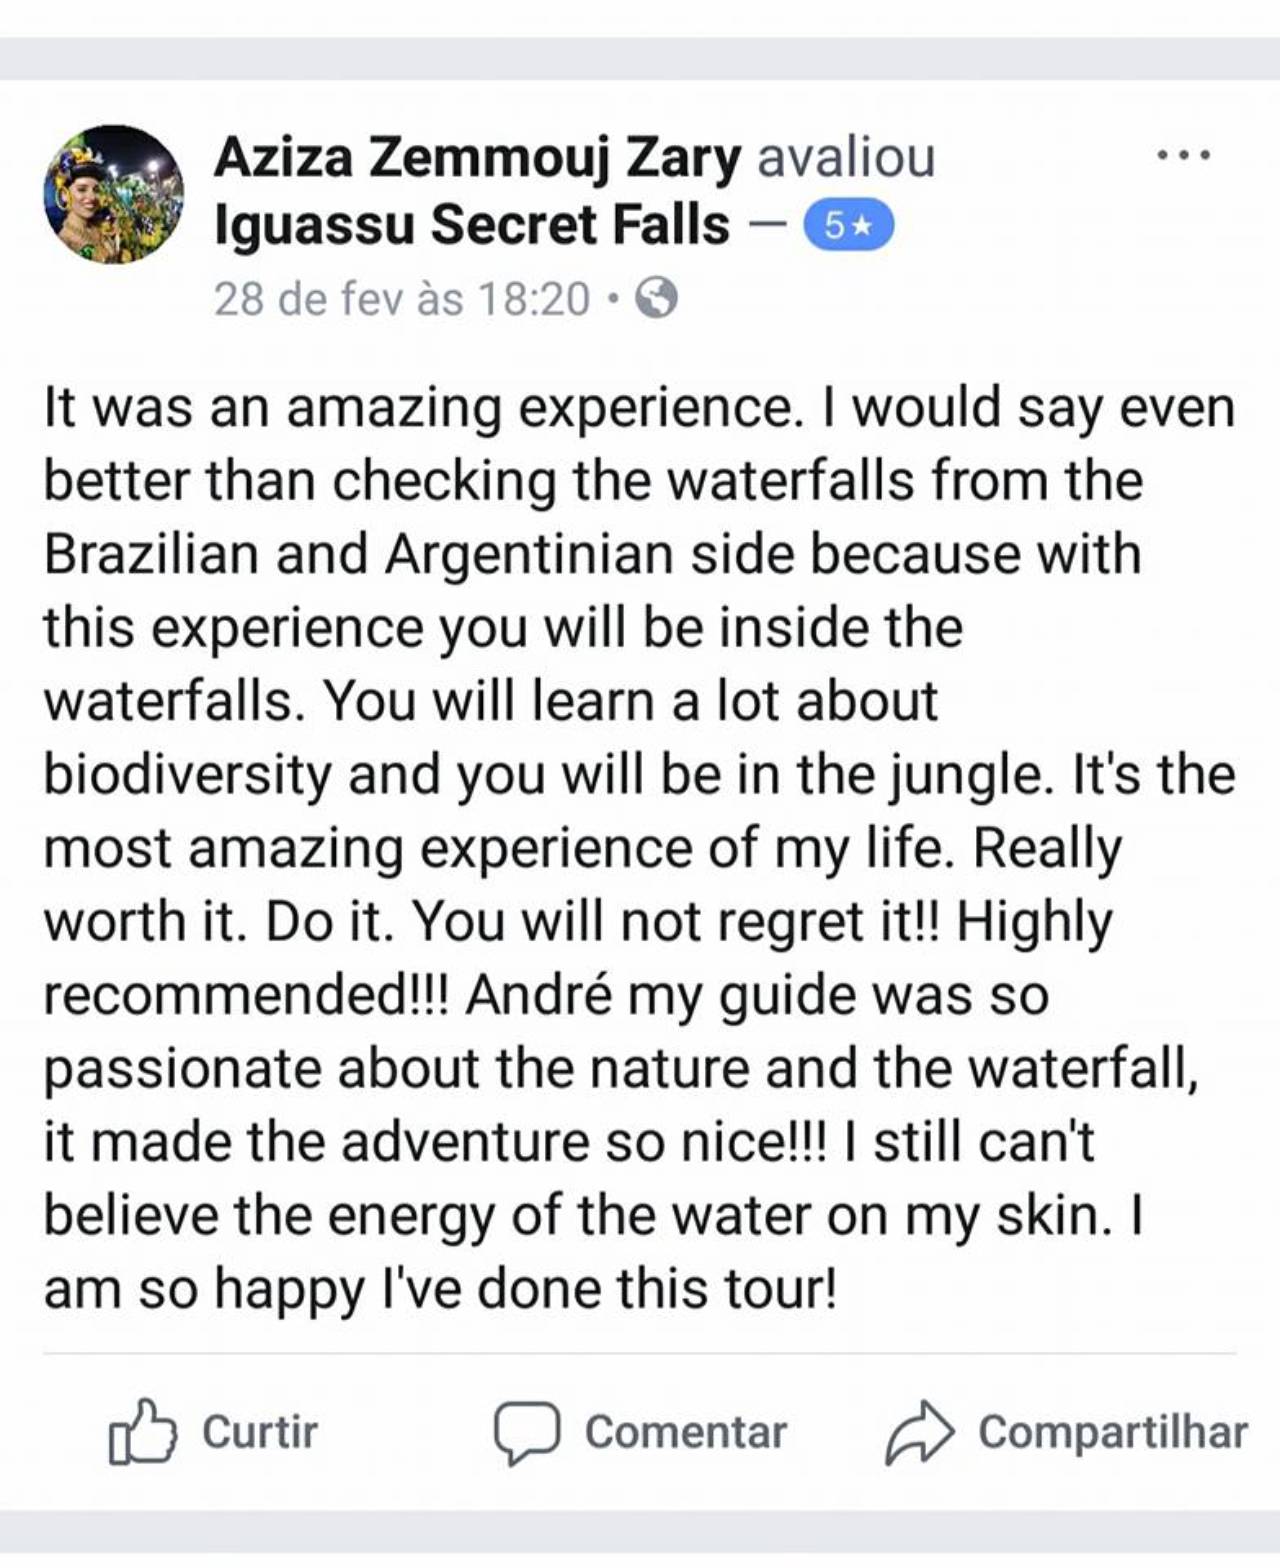This screenshot has height=1568, width=1280.
Task: Visit the Iguassu Secret Falls page link
Action: coord(472,225)
